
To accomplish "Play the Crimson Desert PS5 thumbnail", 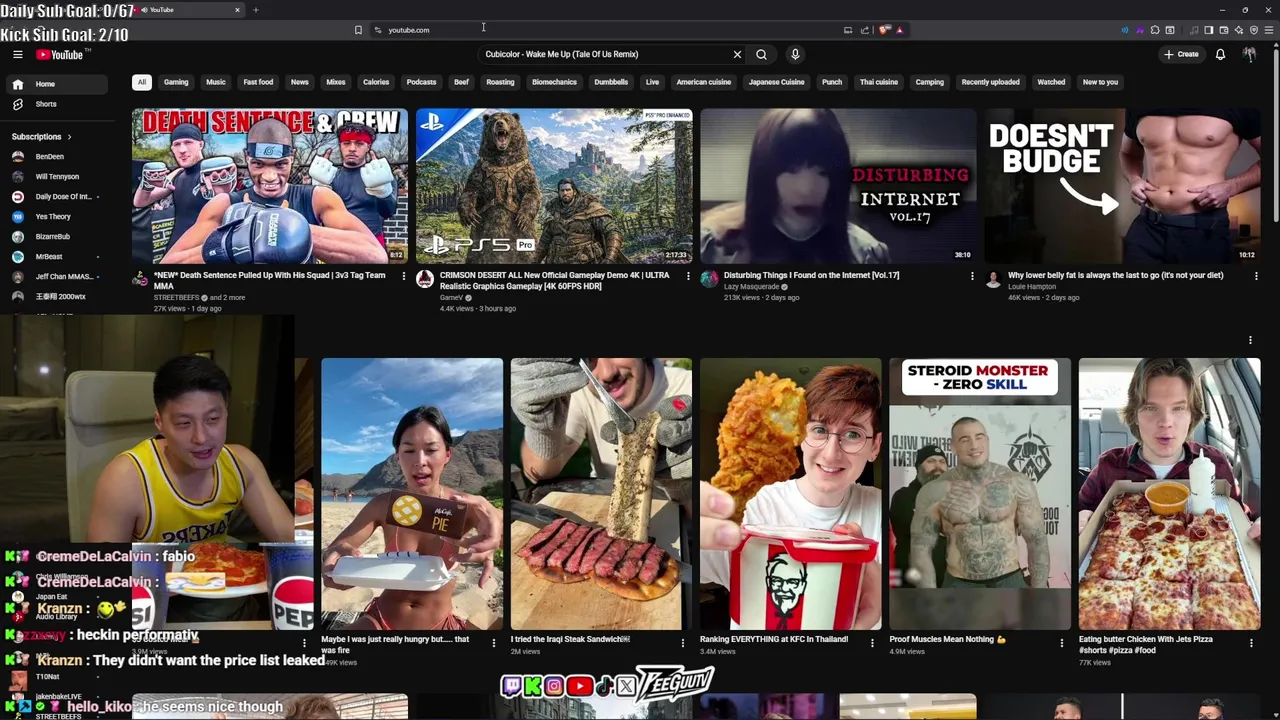I will coord(554,186).
